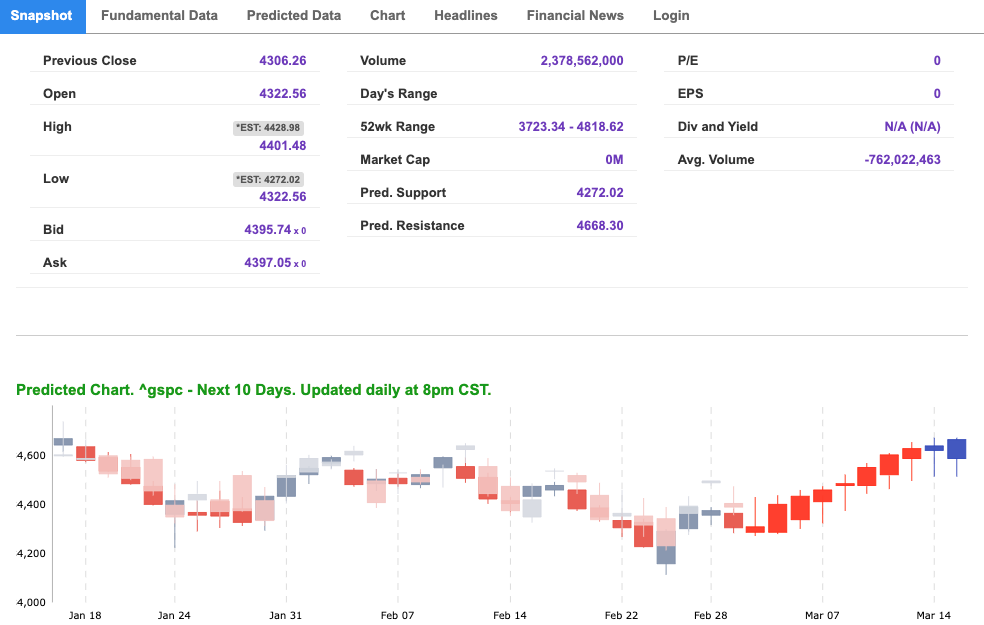Image resolution: width=984 pixels, height=625 pixels.
Task: Select the Open row value 4322.56
Action: (283, 93)
